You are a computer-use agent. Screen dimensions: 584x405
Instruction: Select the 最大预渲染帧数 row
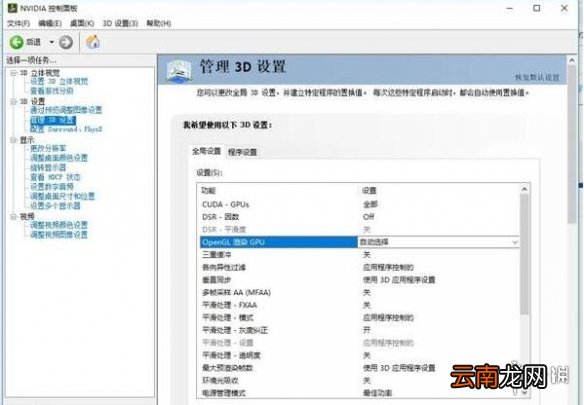point(359,368)
